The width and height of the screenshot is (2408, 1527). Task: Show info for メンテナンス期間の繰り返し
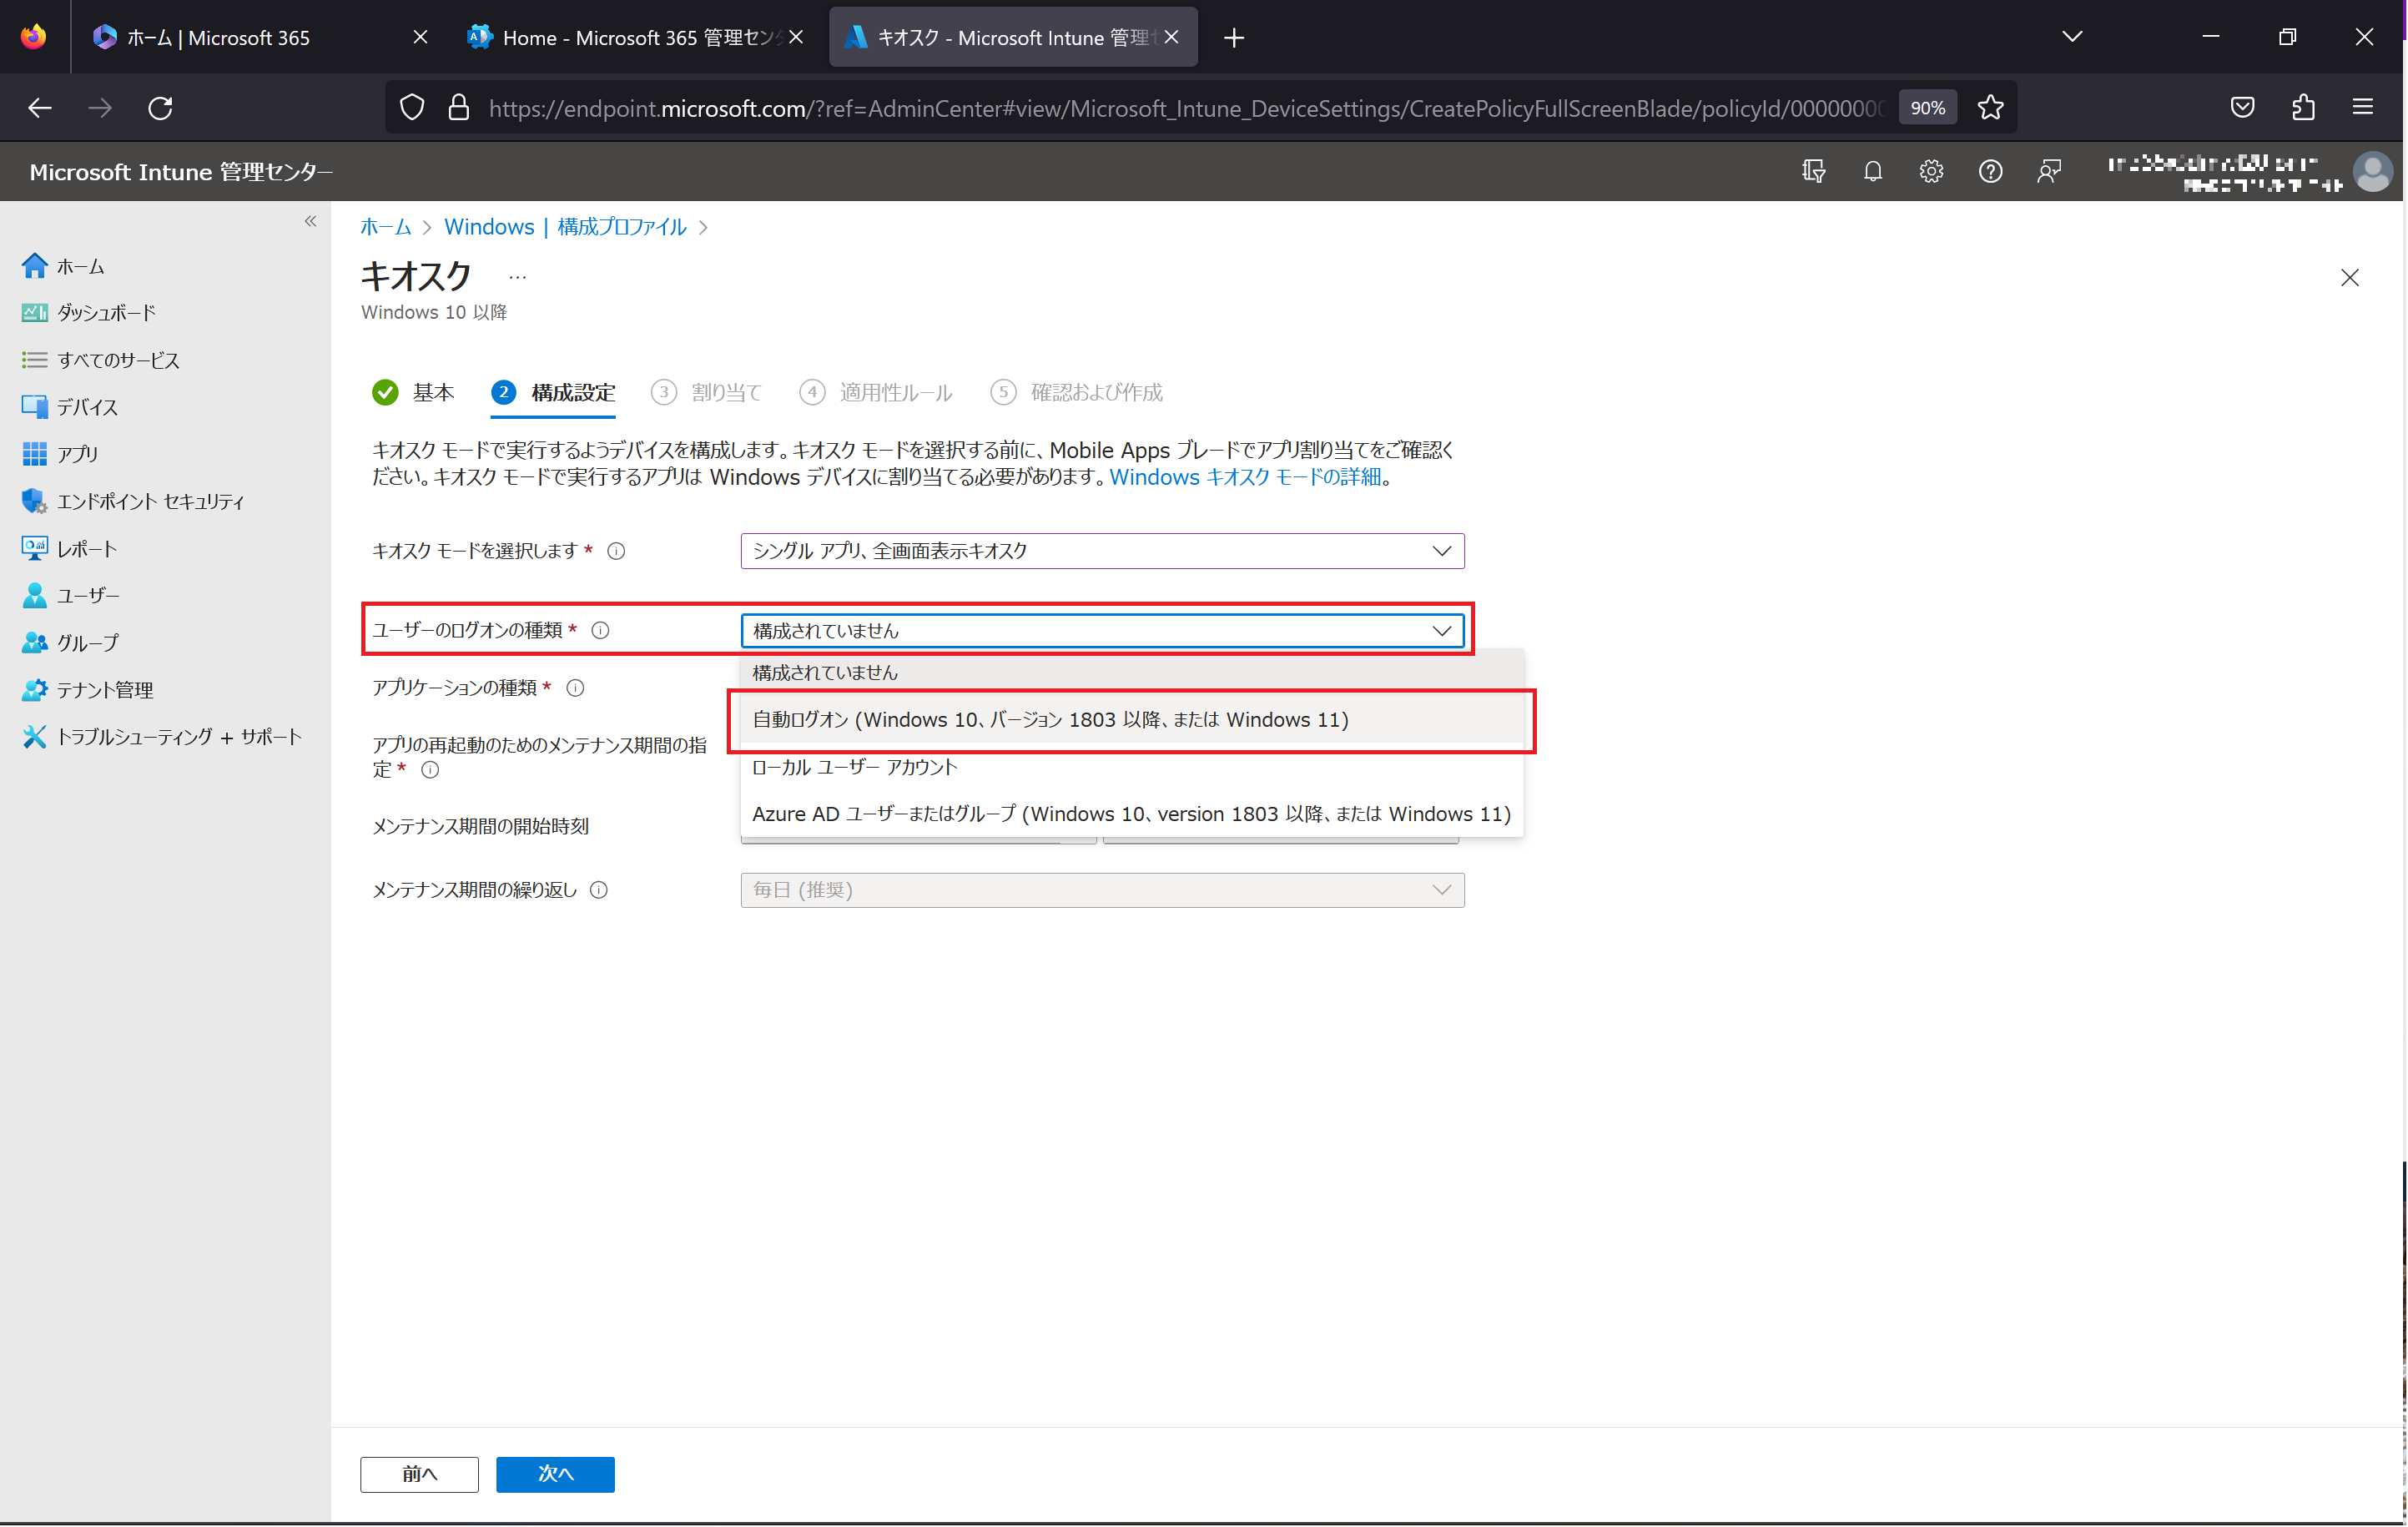[x=599, y=890]
